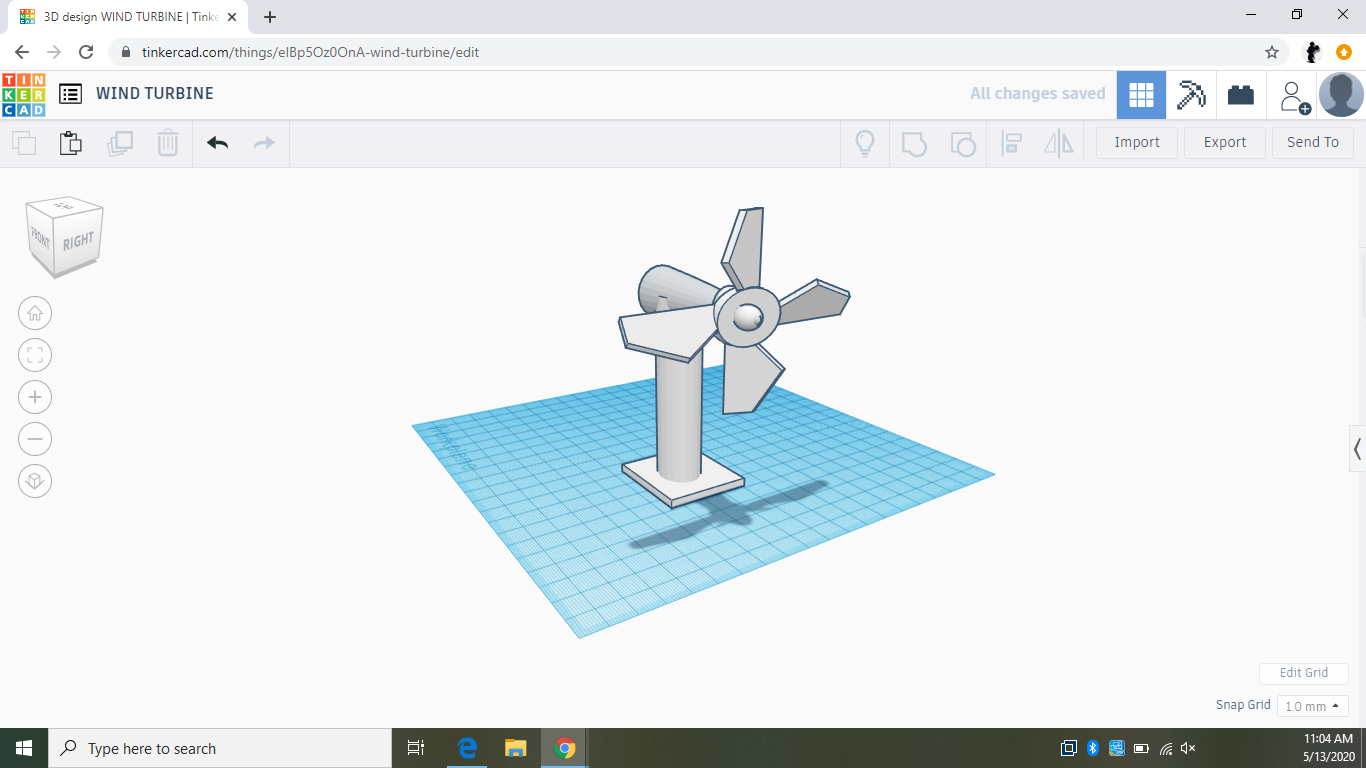Open the Tinkercad designs menu icon
Screen dimensions: 1366x768
point(70,93)
